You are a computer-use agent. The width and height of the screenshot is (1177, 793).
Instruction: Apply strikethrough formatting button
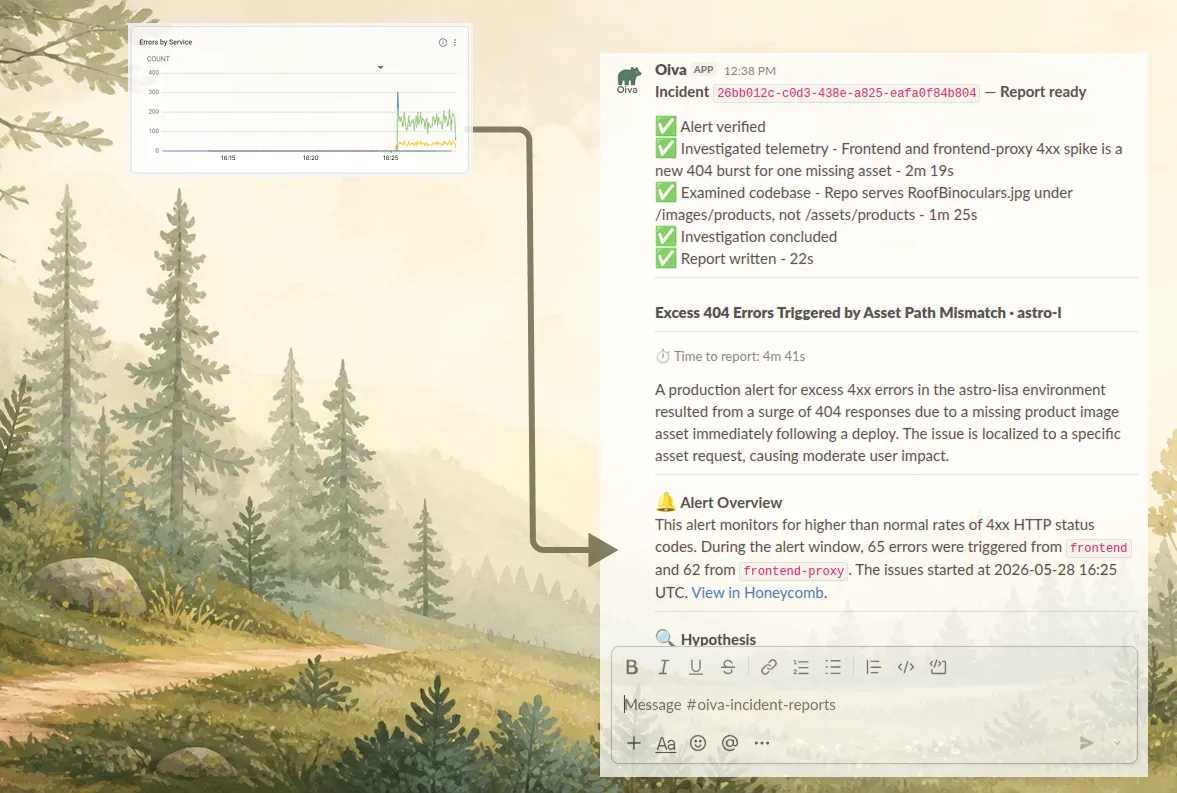point(728,667)
